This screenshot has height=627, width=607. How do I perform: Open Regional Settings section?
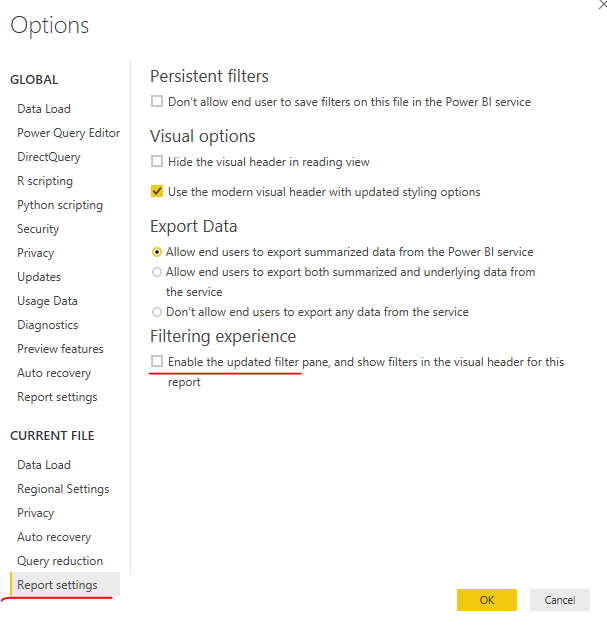tap(63, 489)
